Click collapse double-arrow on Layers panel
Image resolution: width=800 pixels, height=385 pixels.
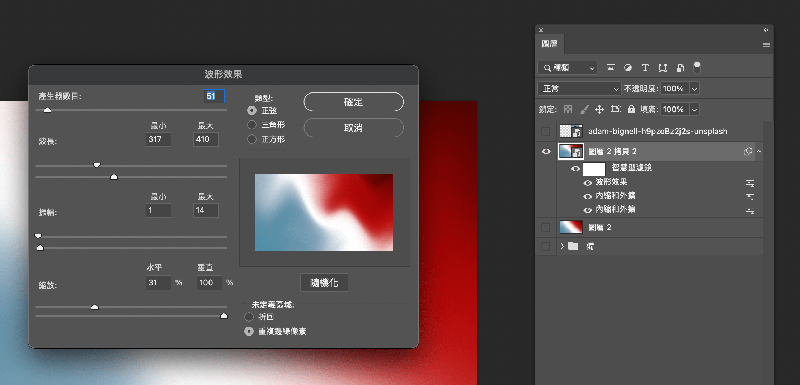(766, 30)
